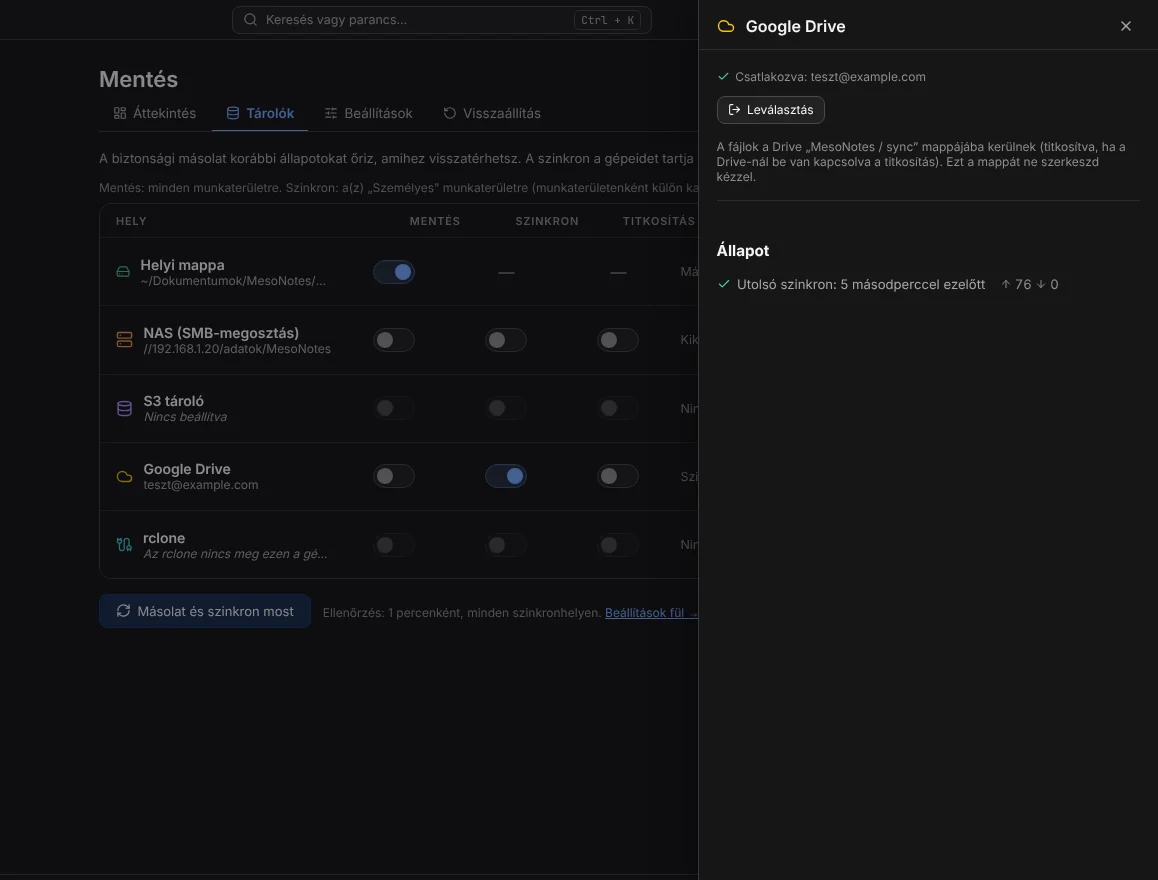
Task: Click the Másolat és szinkron most button
Action: pos(205,611)
